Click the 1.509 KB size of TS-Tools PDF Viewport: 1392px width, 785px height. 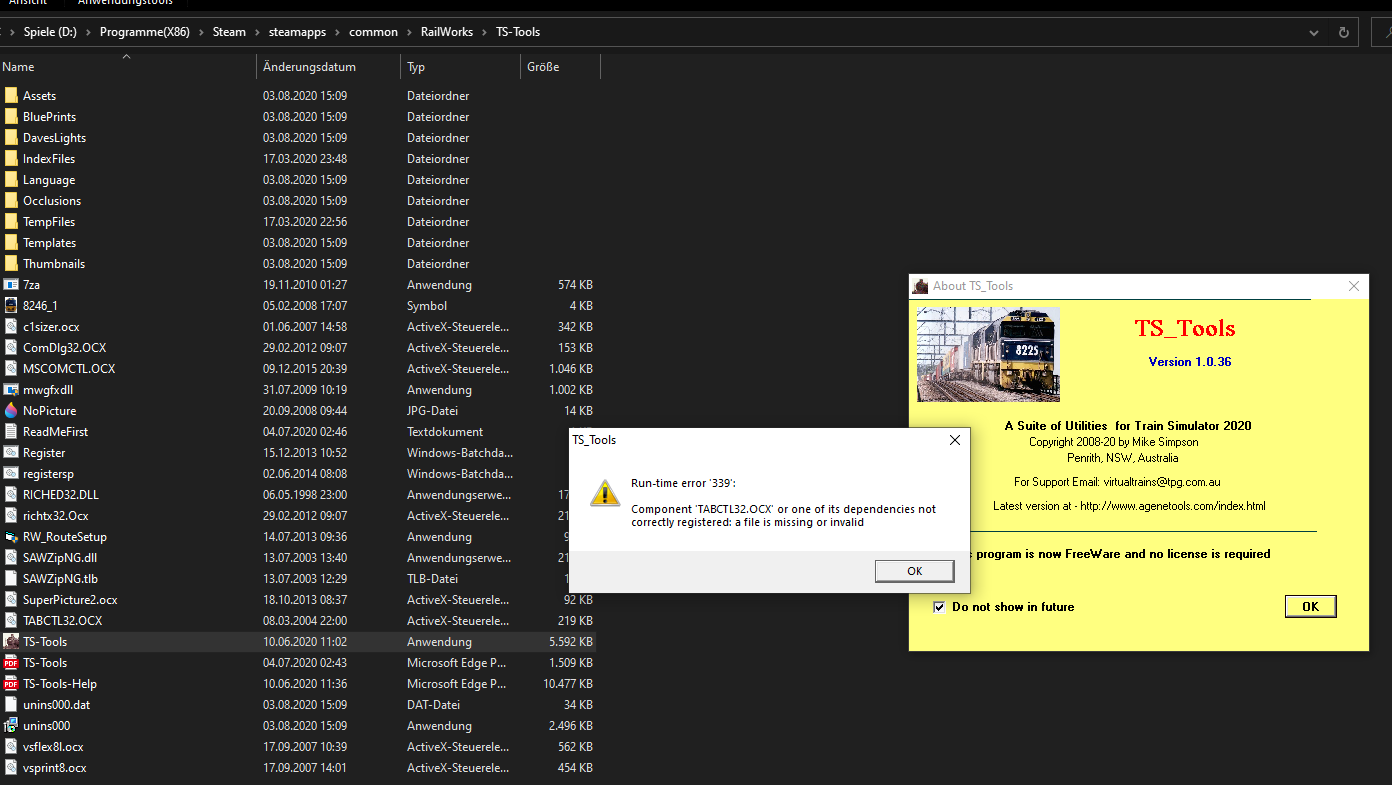click(x=571, y=663)
